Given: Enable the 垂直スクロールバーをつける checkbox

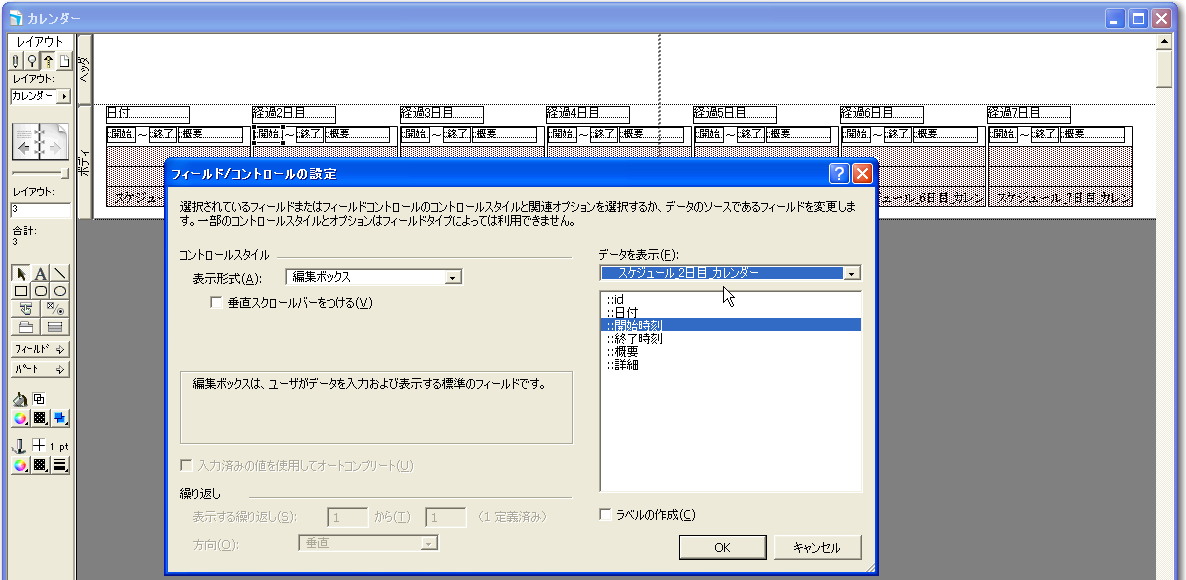Looking at the screenshot, I should point(216,303).
